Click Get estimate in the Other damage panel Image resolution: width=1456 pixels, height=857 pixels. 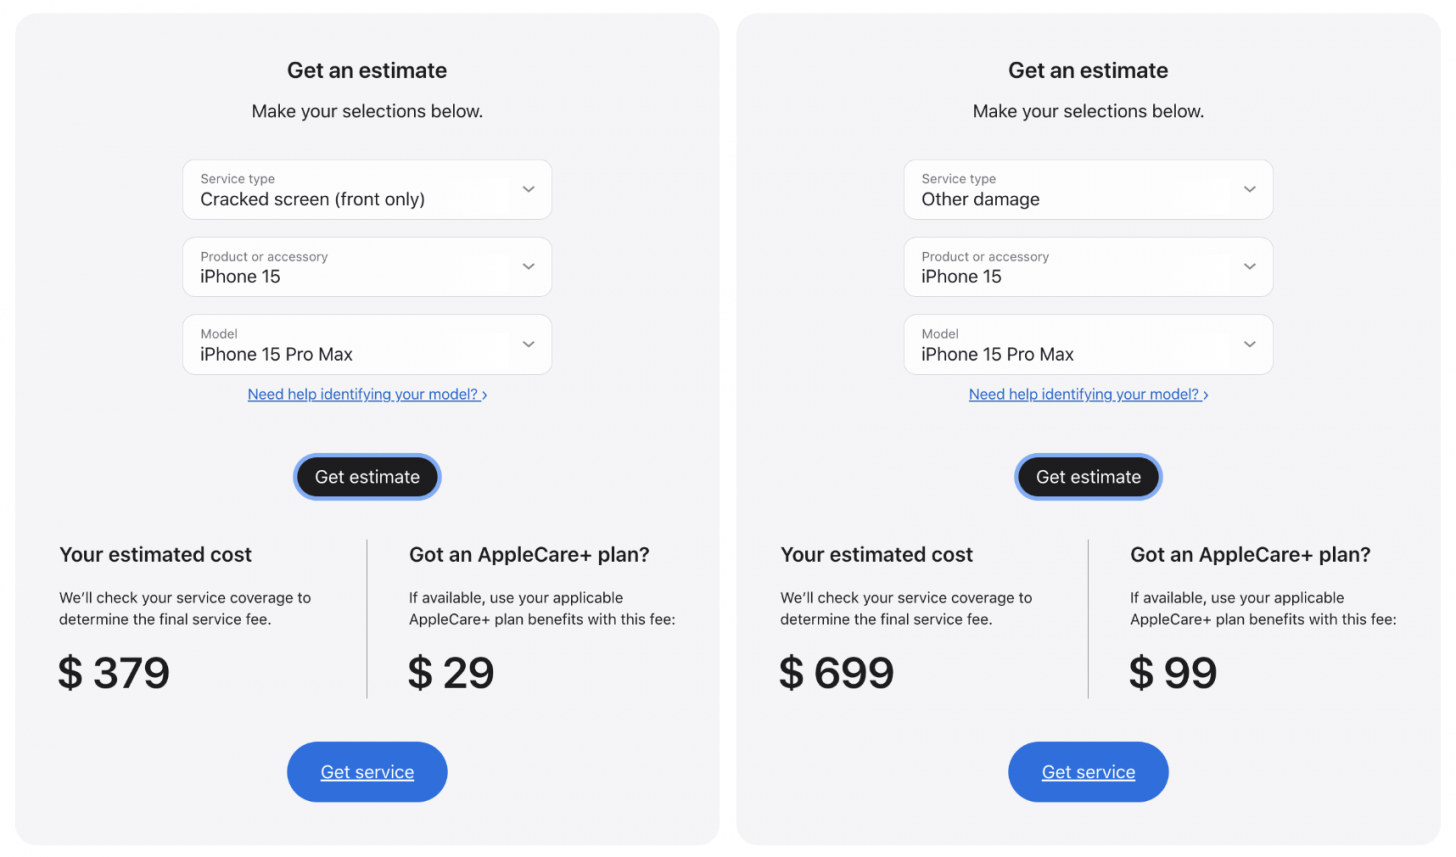click(1088, 477)
